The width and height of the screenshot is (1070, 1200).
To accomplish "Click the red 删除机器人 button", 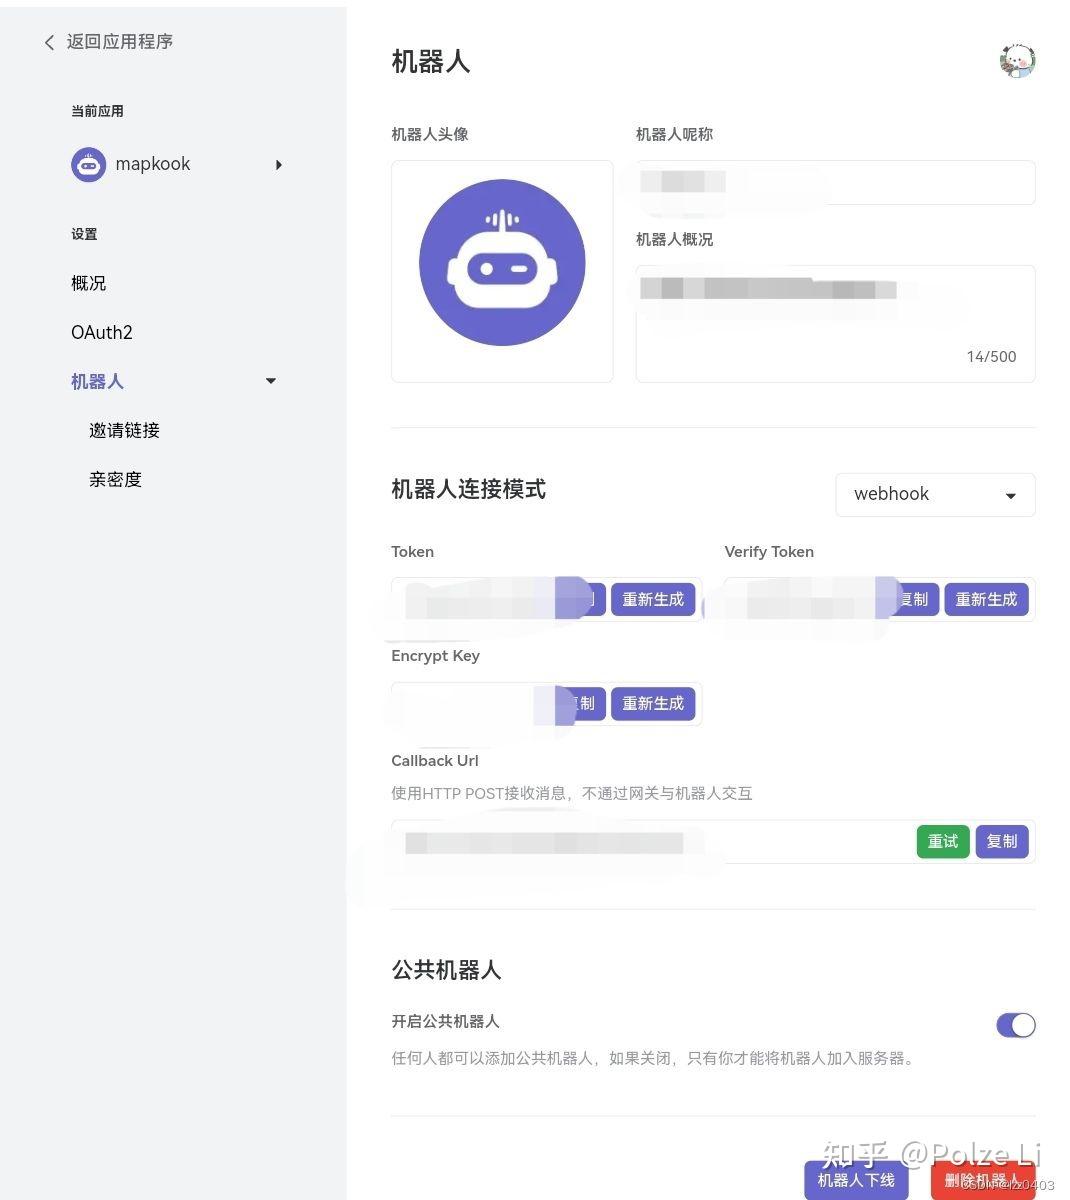I will pos(983,1180).
